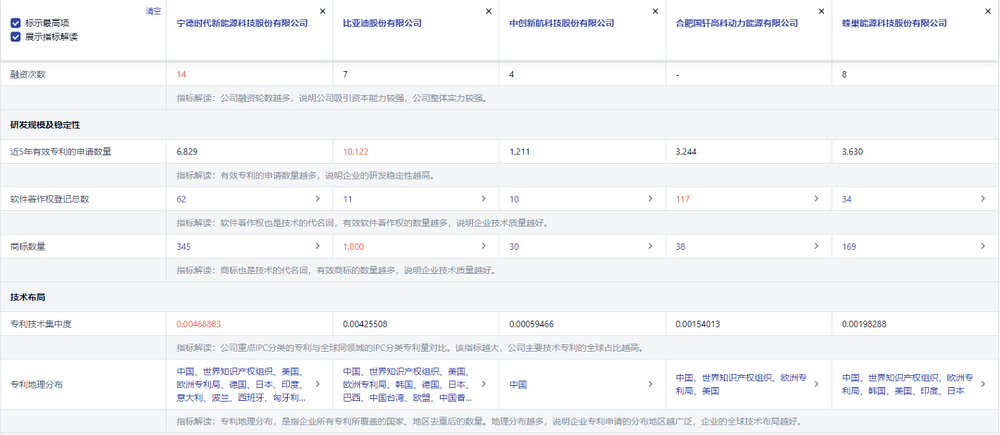Select the 技术布局 section heading

tap(28, 297)
